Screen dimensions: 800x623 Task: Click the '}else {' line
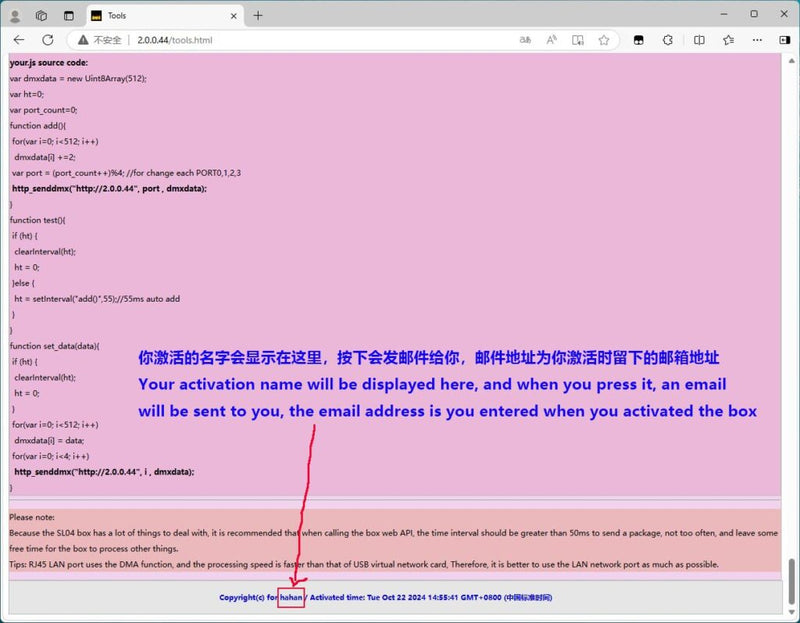click(x=23, y=283)
